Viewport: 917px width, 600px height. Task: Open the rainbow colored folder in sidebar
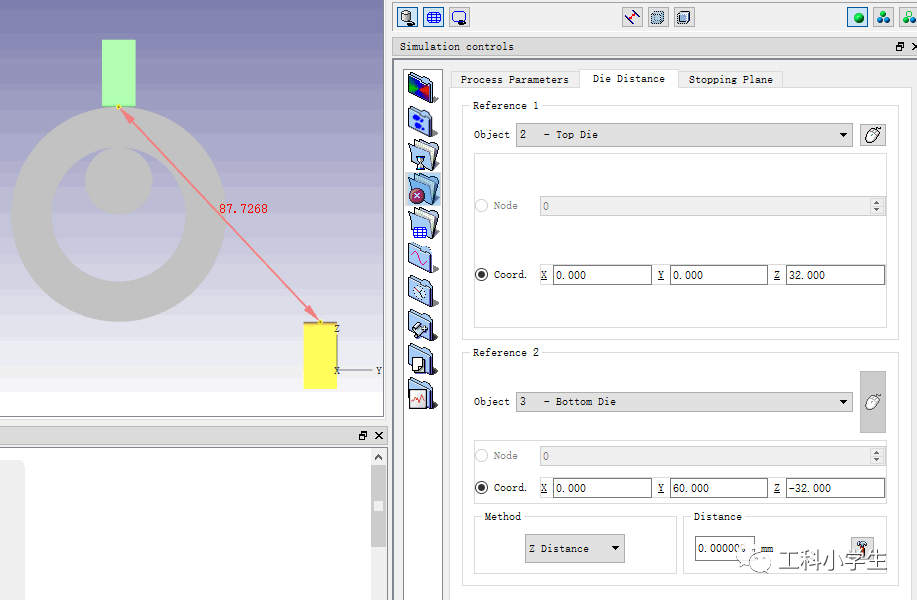[422, 87]
